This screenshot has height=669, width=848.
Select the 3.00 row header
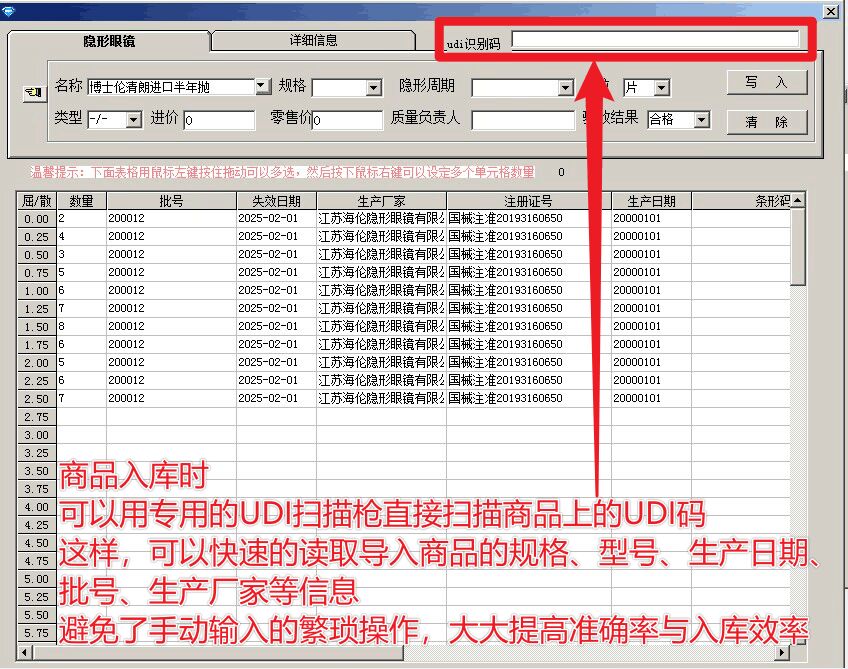pyautogui.click(x=37, y=435)
